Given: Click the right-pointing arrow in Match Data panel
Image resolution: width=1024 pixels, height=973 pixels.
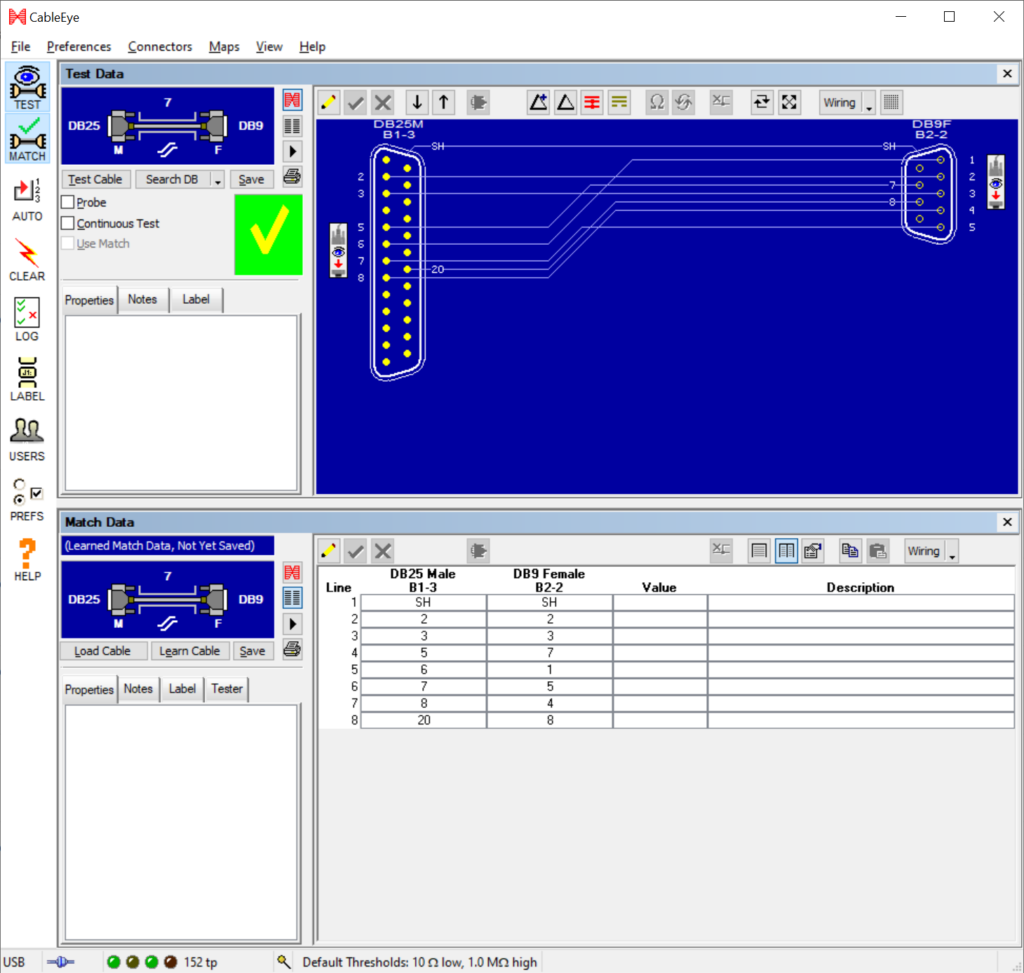Looking at the screenshot, I should 293,624.
